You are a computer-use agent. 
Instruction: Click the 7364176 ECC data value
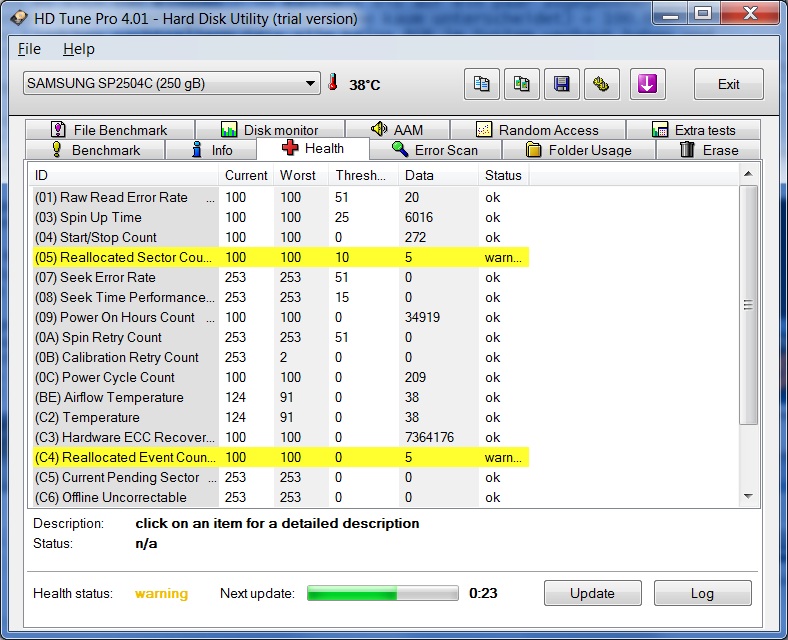tap(429, 437)
